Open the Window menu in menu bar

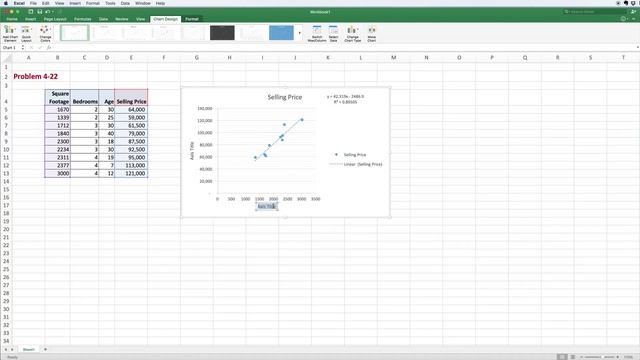point(143,3)
